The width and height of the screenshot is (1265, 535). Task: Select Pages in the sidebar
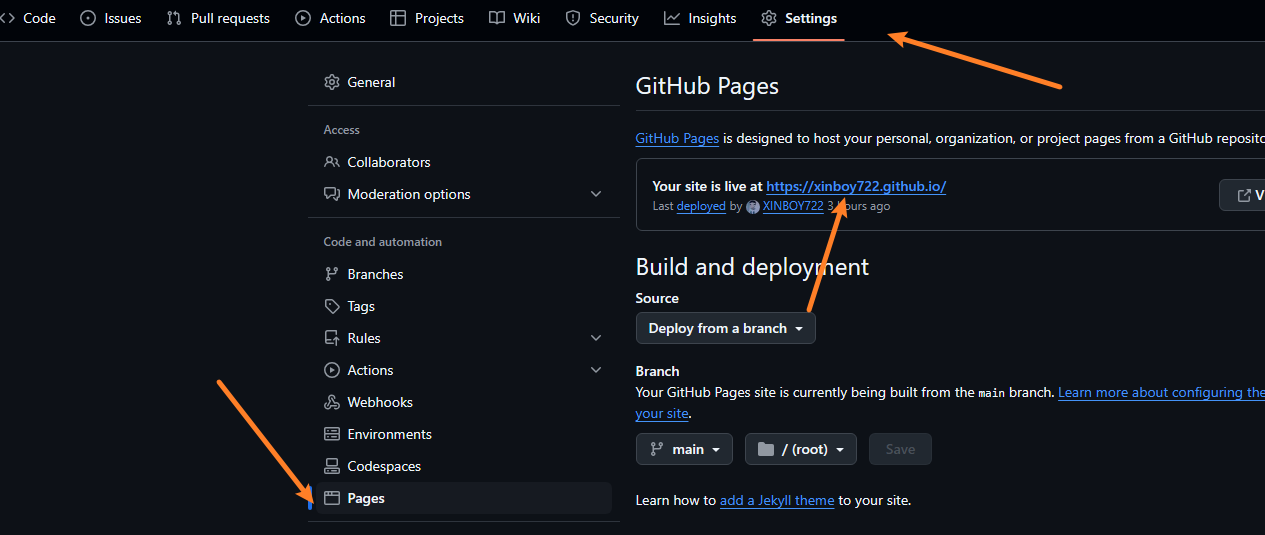(x=463, y=498)
